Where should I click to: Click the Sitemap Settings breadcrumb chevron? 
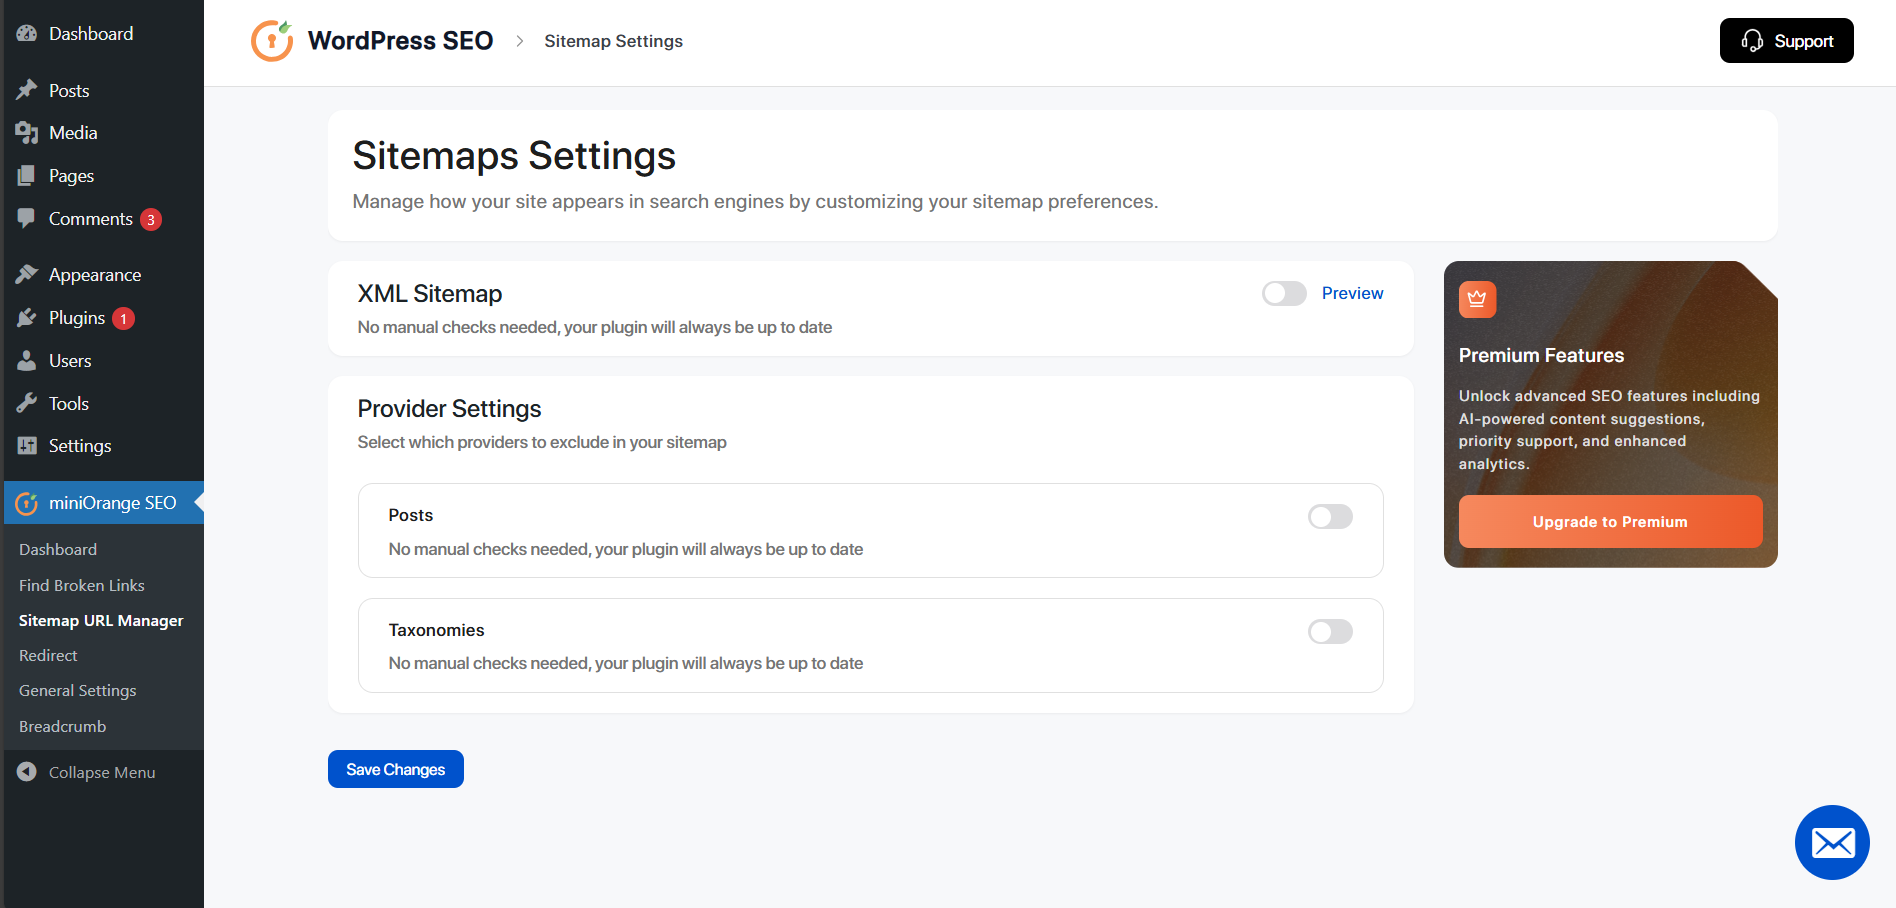pos(519,41)
